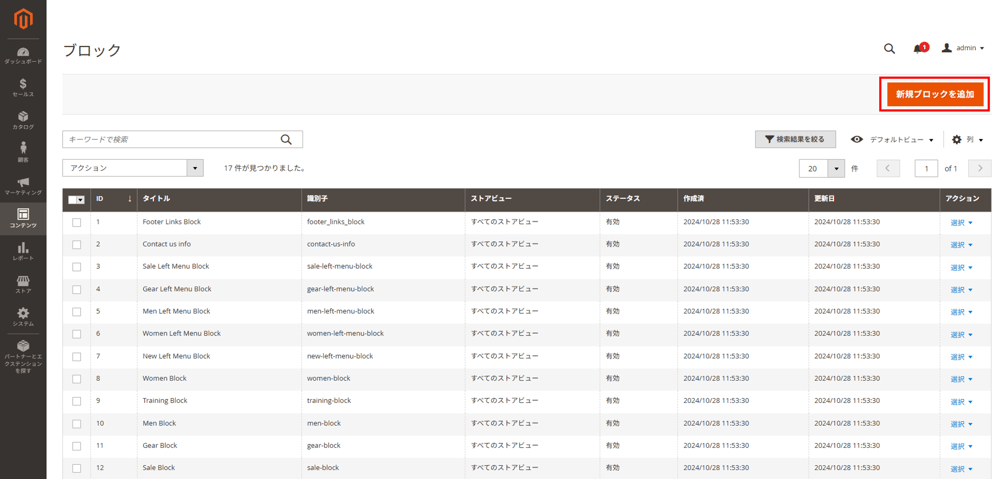Click the current page number field
The width and height of the screenshot is (1000, 479).
926,168
